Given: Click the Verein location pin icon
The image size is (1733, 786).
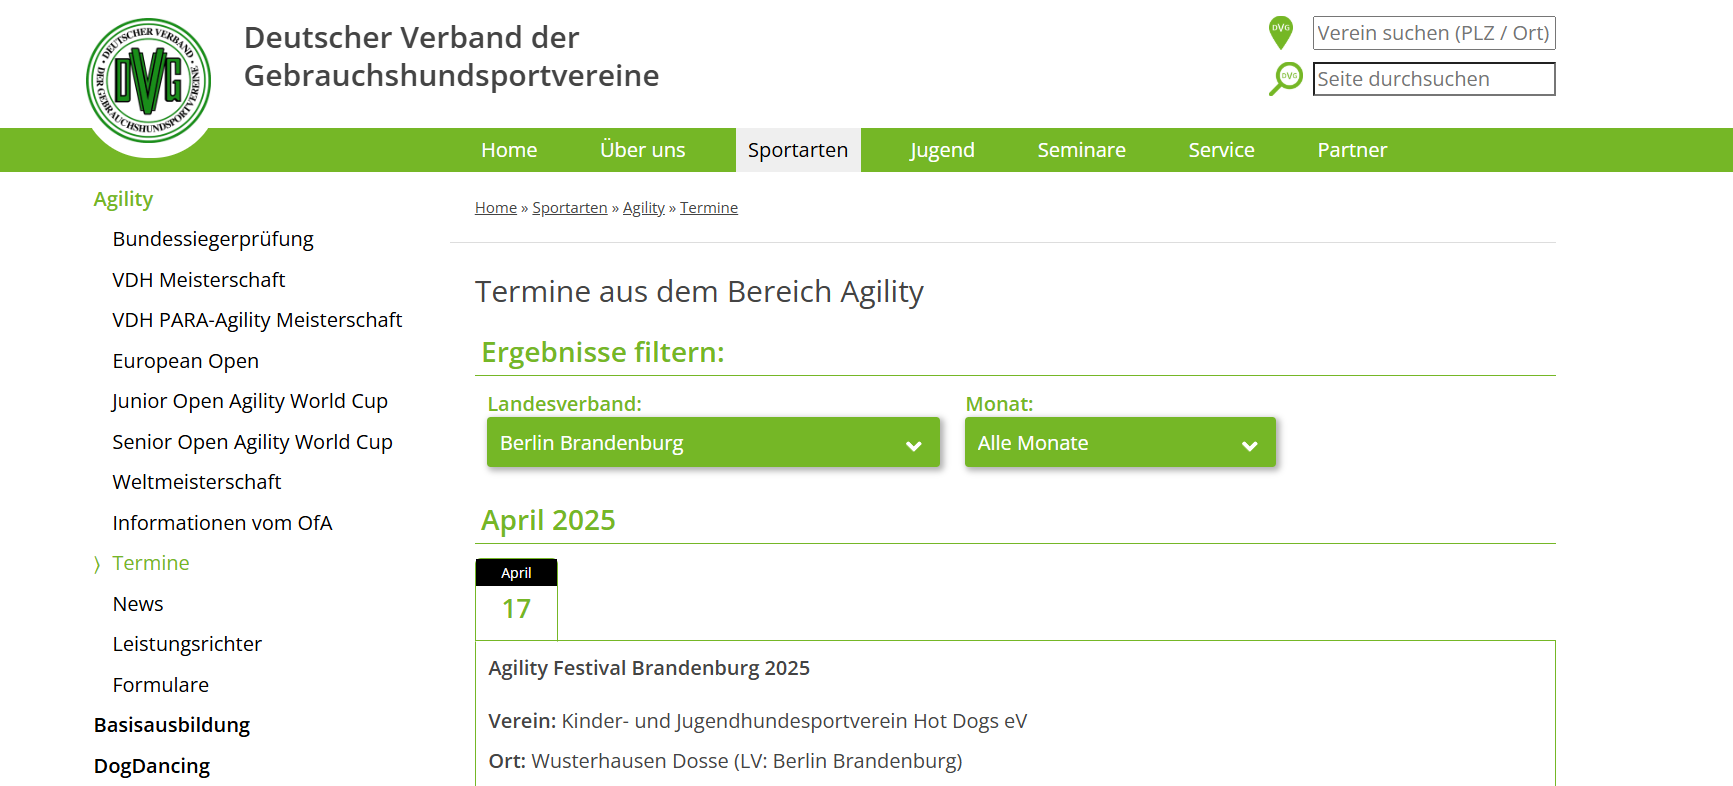Looking at the screenshot, I should [1280, 32].
